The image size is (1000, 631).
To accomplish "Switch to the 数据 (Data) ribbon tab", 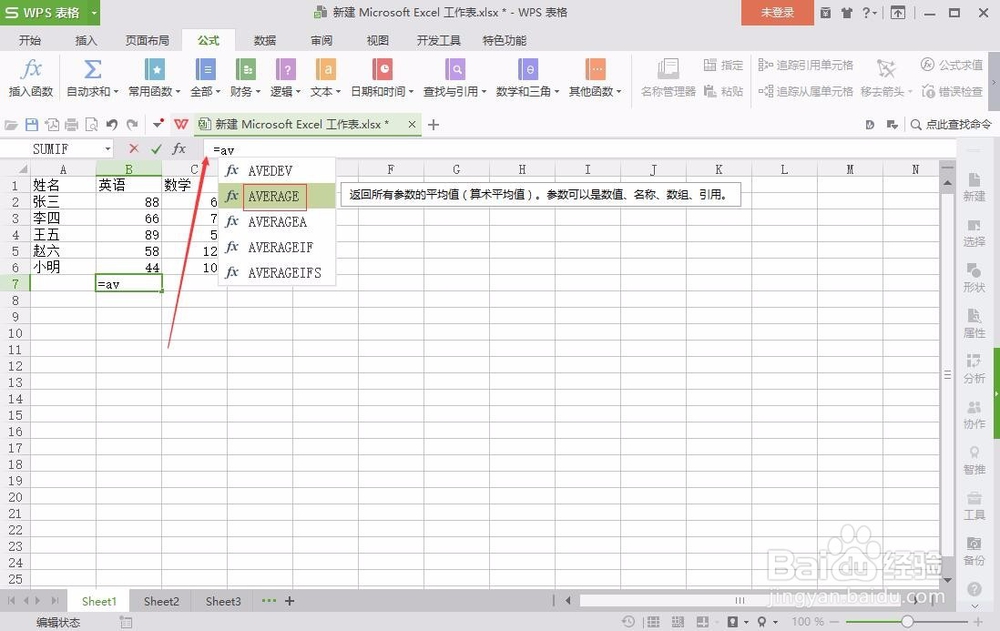I will [264, 40].
